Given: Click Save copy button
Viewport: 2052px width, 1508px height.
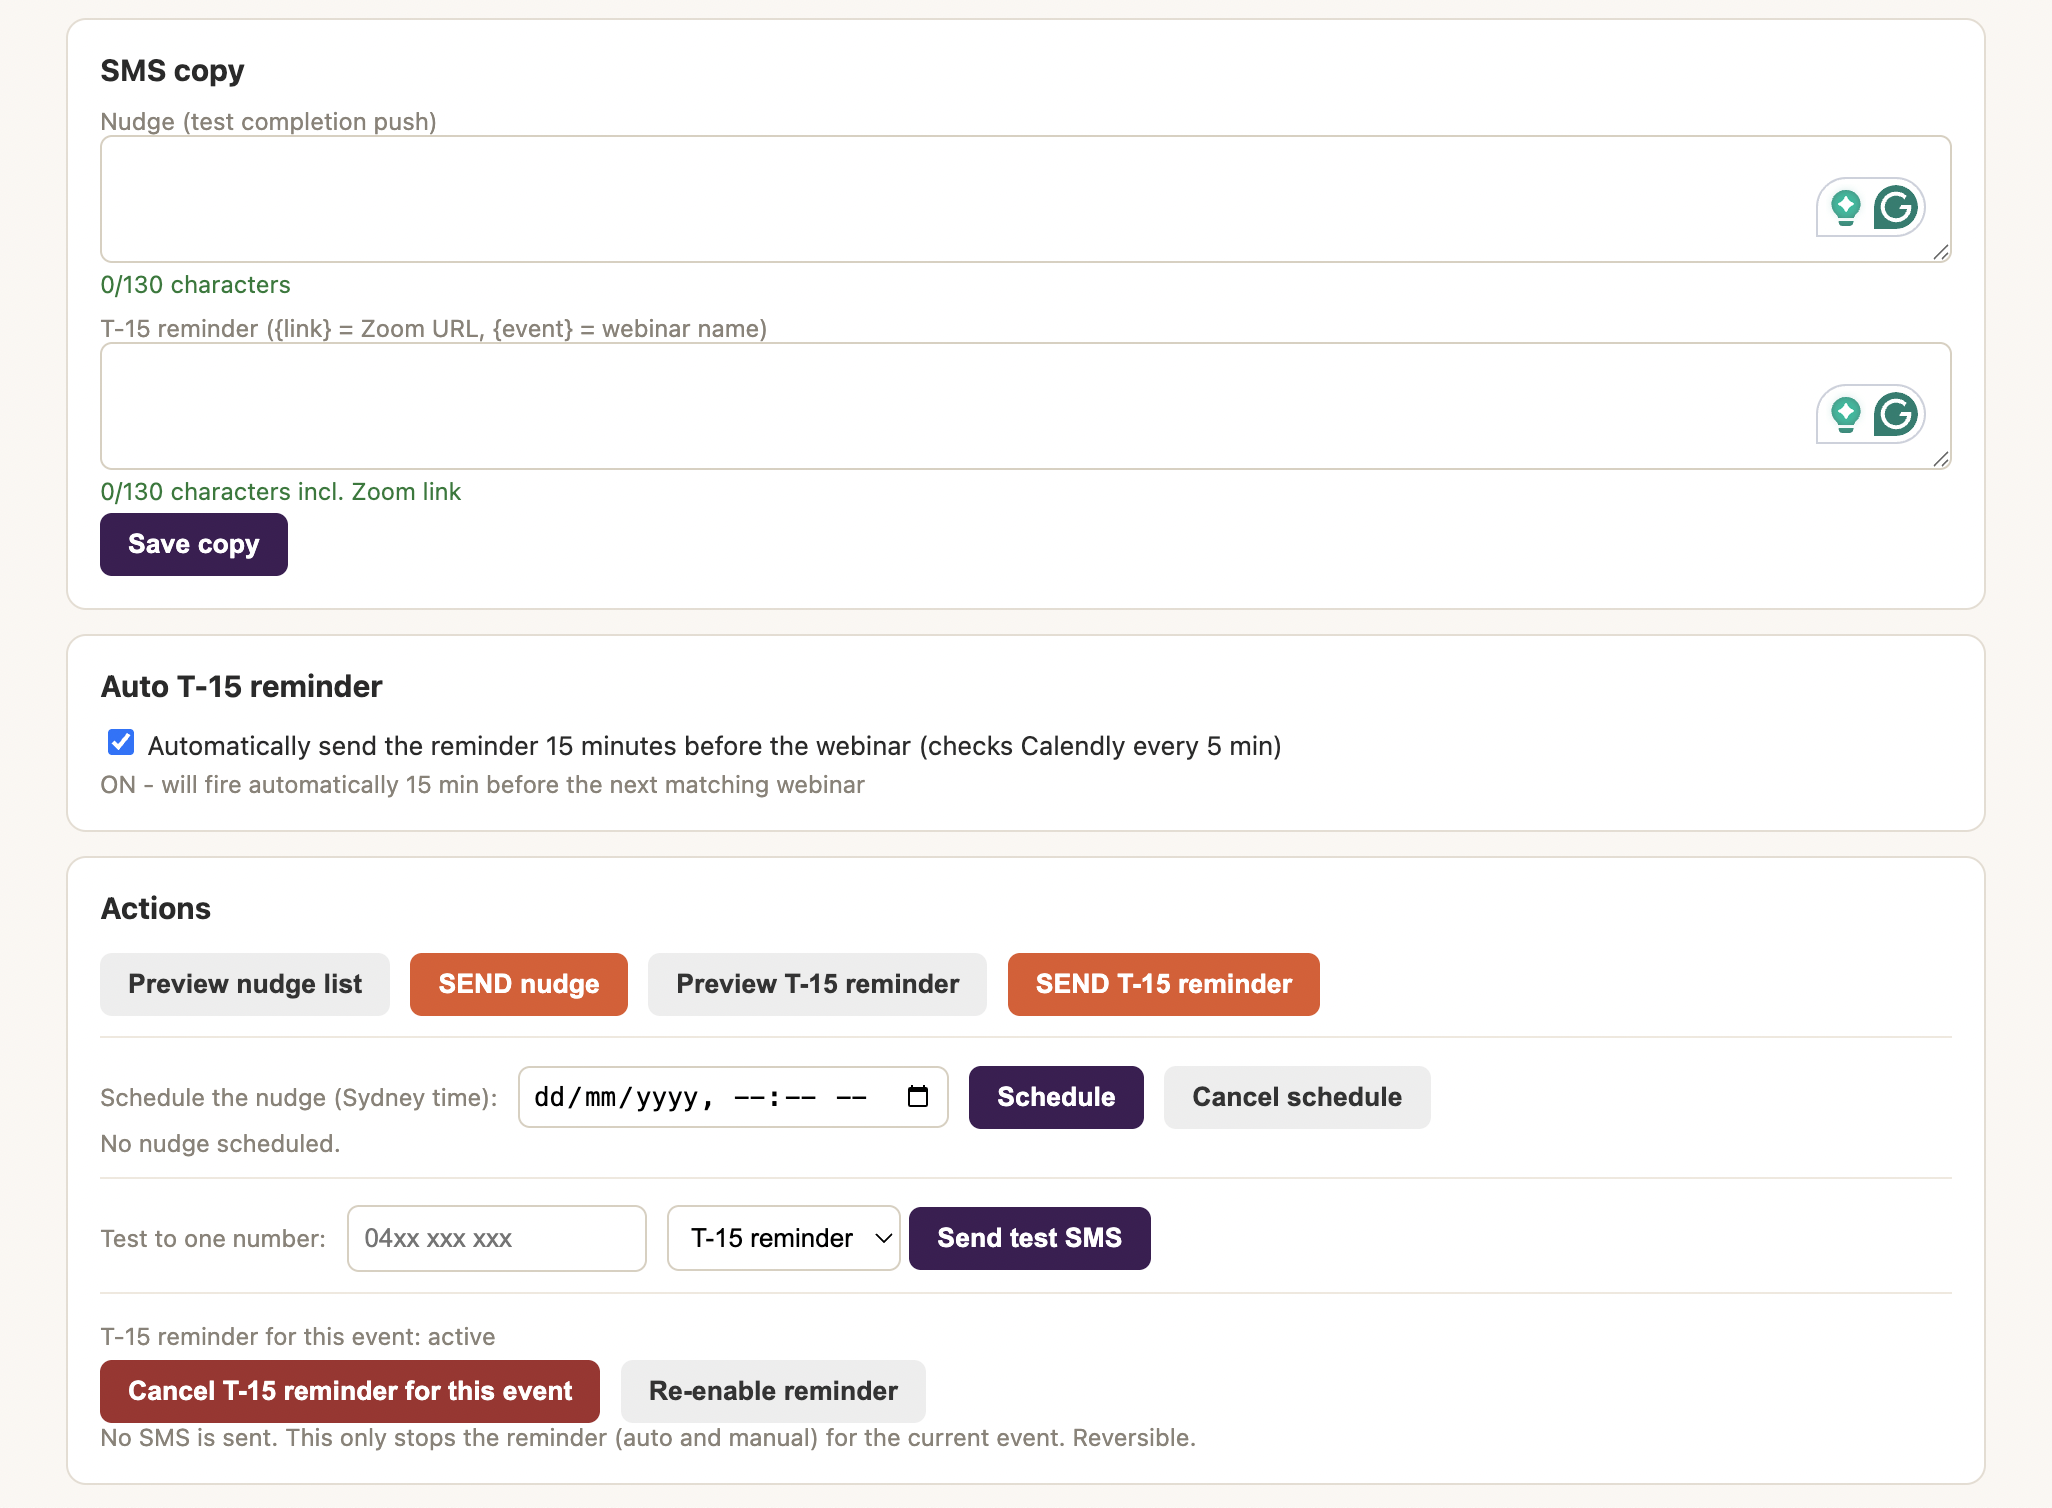Looking at the screenshot, I should point(194,544).
